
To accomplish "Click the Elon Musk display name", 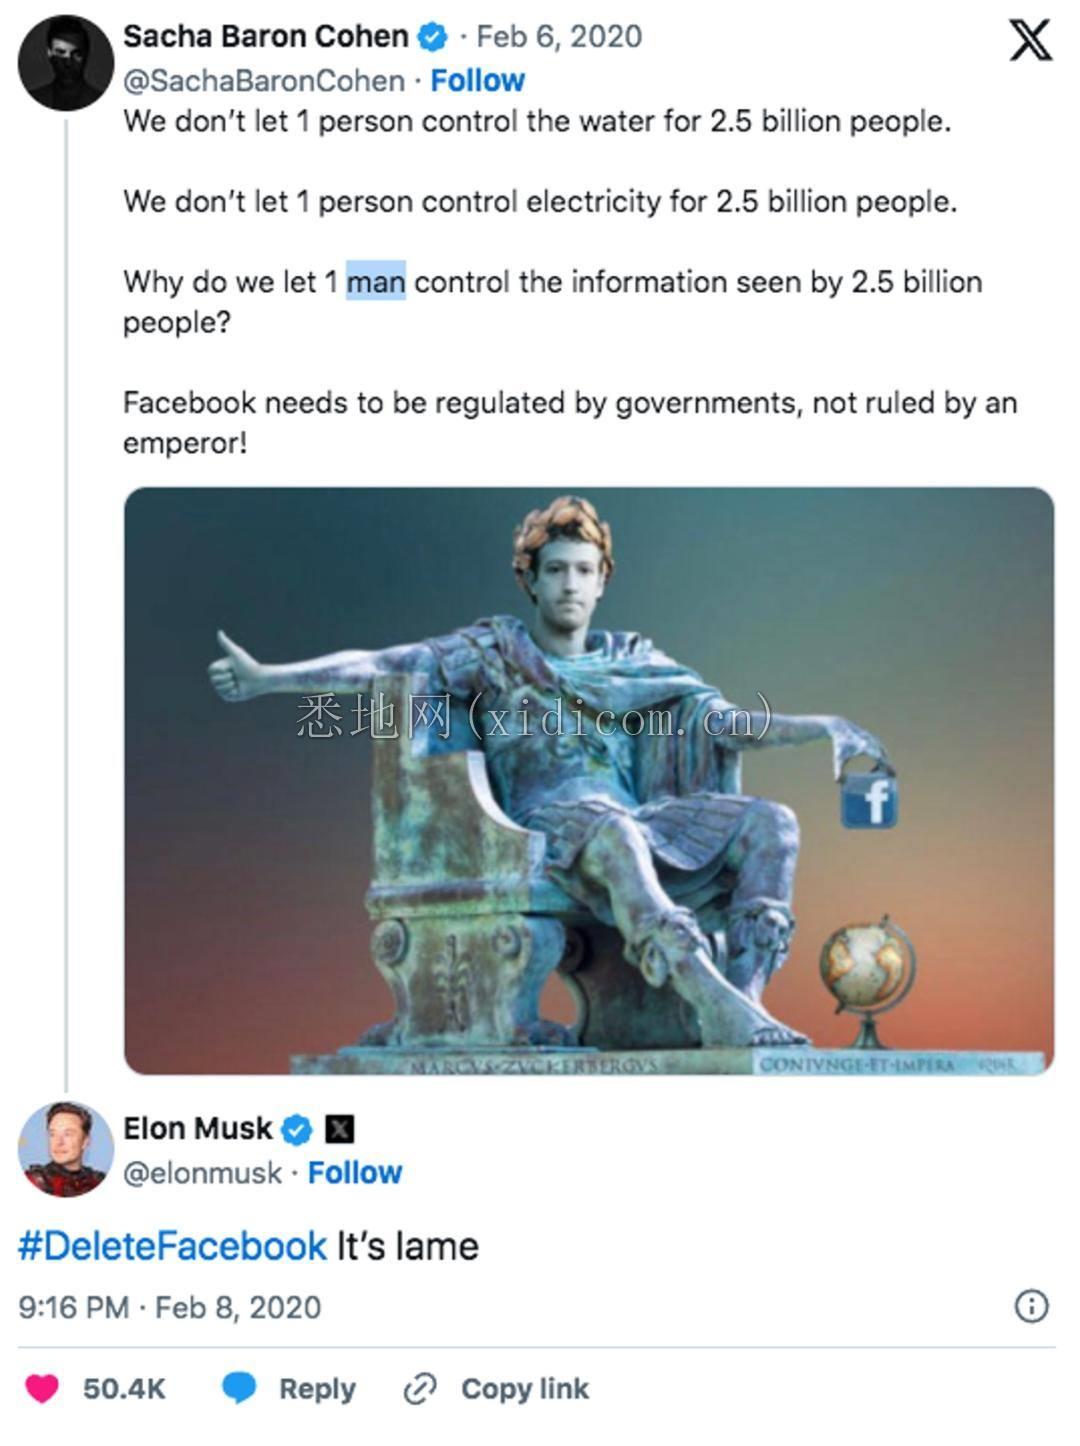I will [197, 1129].
